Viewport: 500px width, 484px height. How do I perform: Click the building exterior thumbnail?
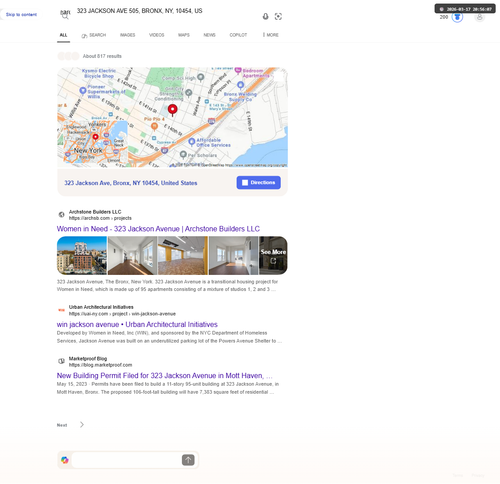click(82, 255)
